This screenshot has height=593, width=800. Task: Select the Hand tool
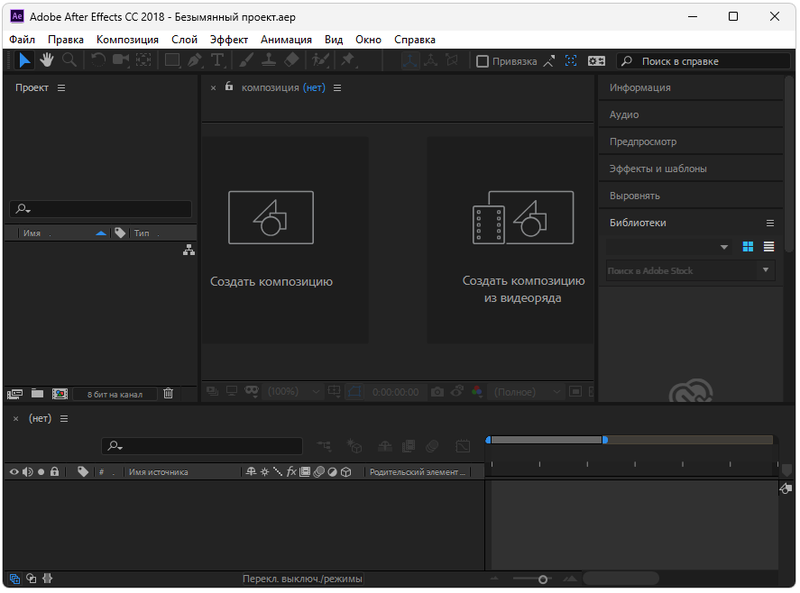pyautogui.click(x=47, y=60)
